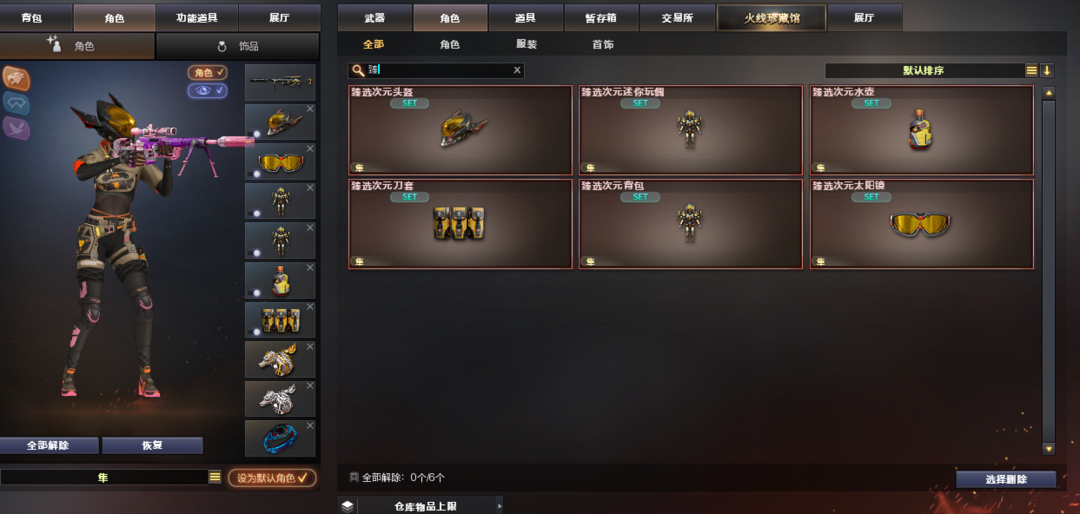Clear the search field text
The width and height of the screenshot is (1080, 514).
517,70
